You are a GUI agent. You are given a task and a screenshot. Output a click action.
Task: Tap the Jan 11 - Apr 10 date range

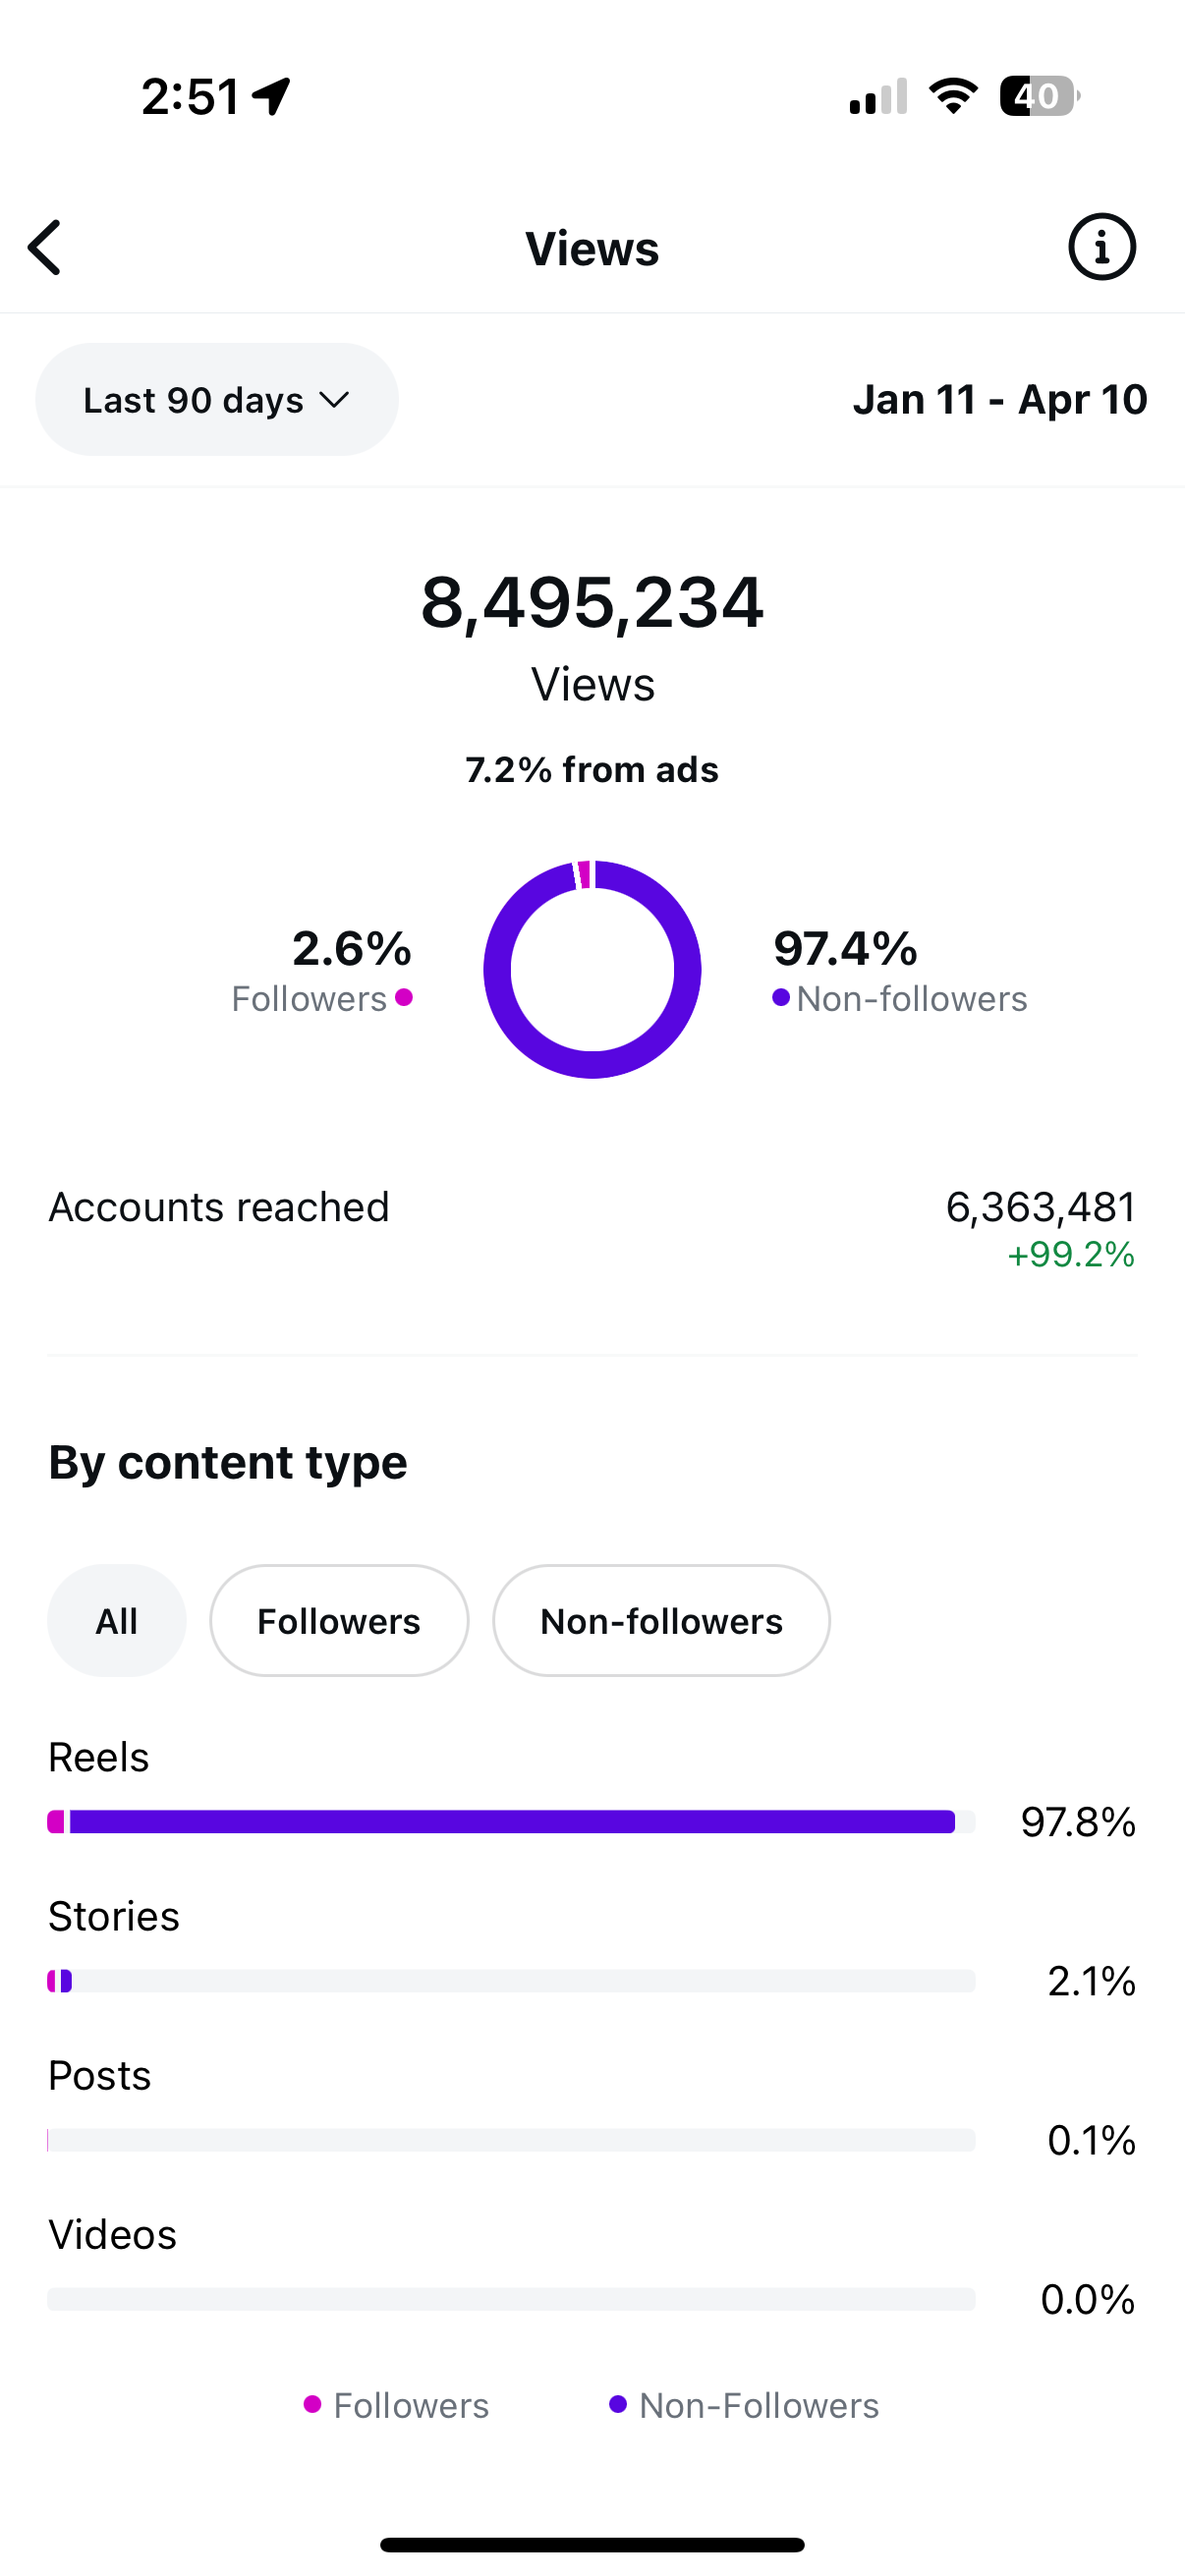click(x=1000, y=400)
